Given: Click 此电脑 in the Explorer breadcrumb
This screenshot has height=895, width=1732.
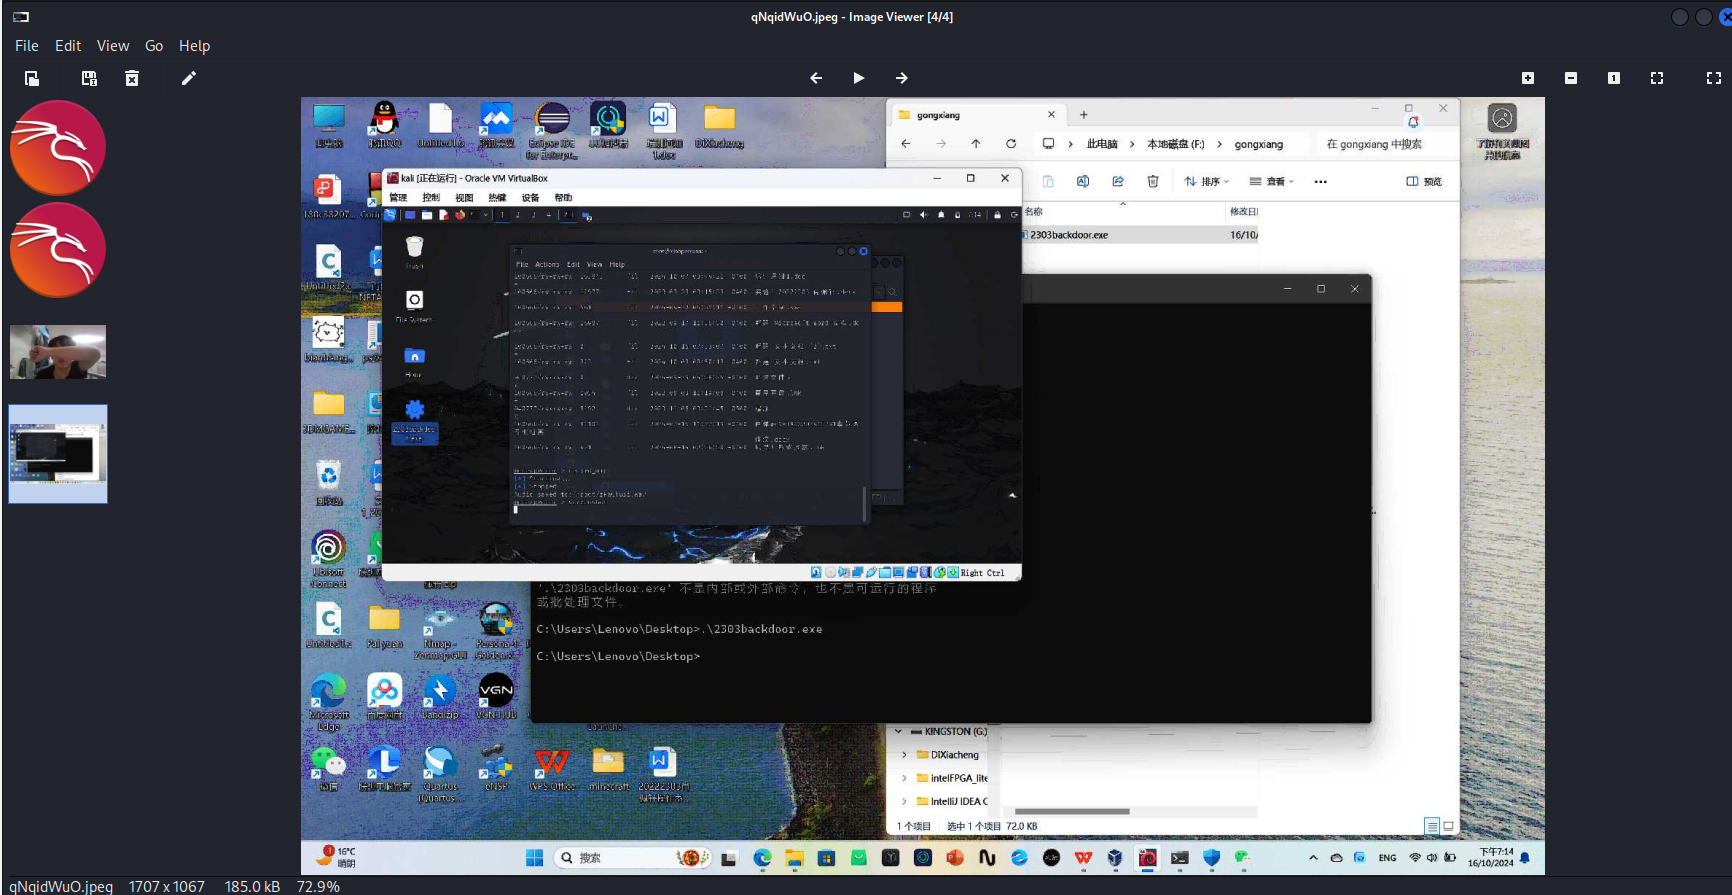Looking at the screenshot, I should pos(1102,144).
